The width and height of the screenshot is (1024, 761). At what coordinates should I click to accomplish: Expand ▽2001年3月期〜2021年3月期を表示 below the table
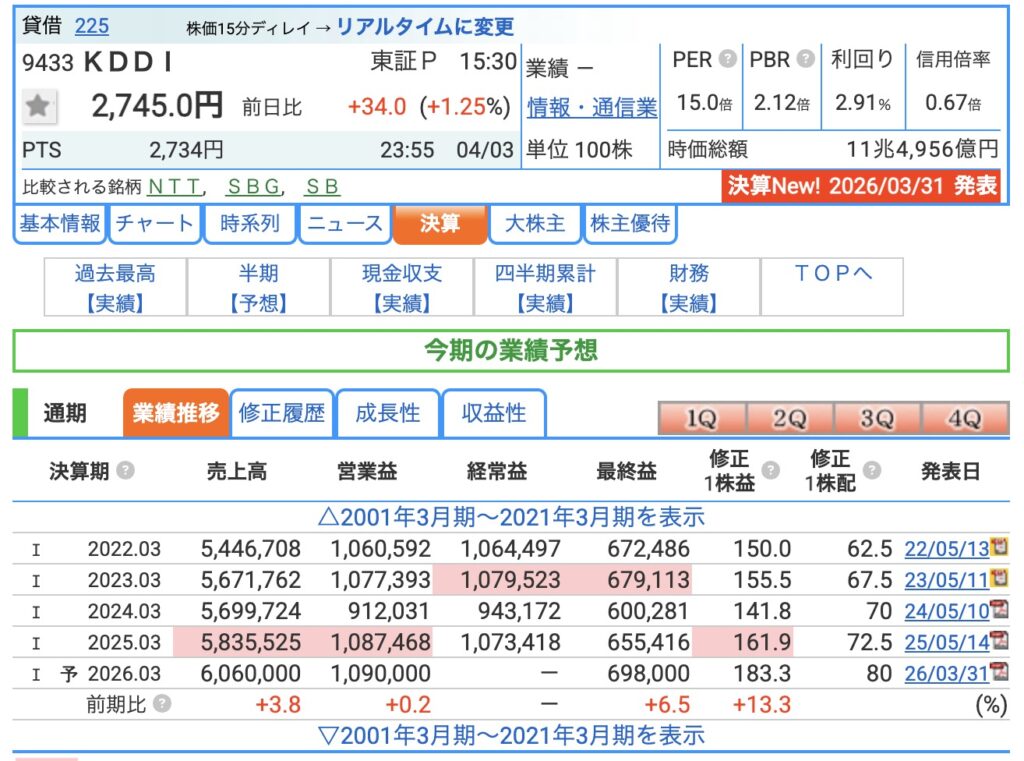tap(511, 736)
